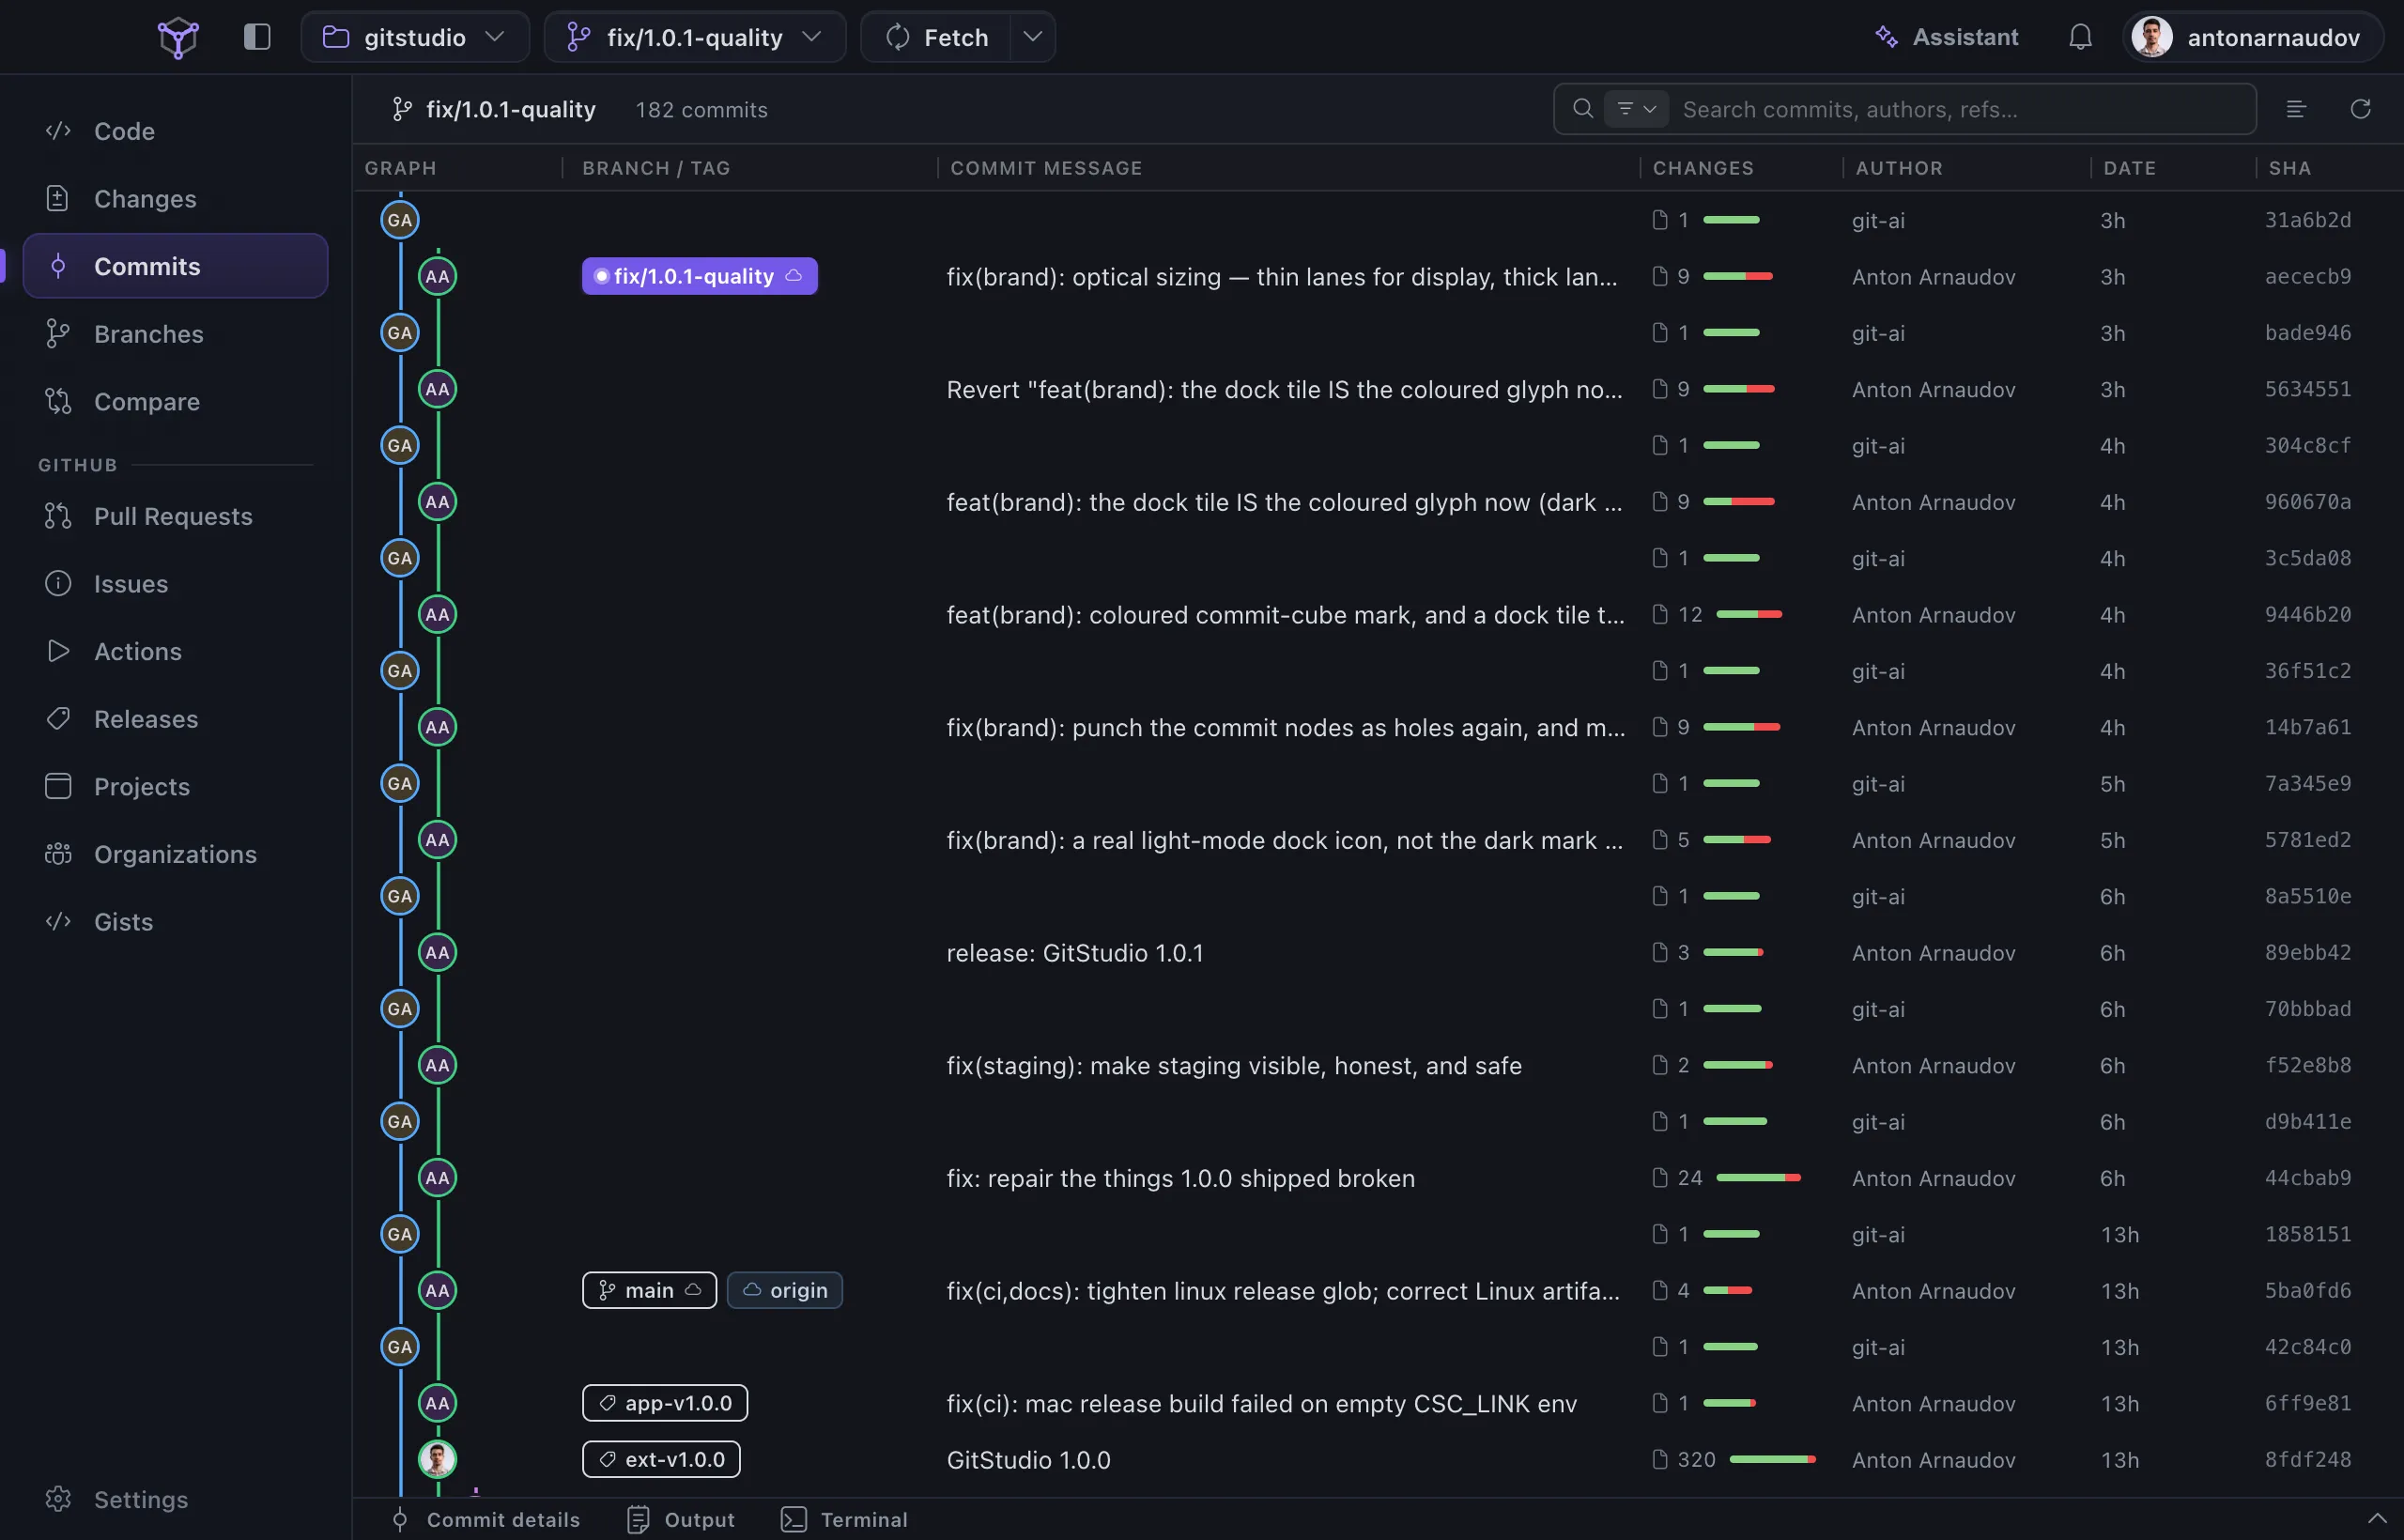Open the Terminal tab

click(844, 1519)
